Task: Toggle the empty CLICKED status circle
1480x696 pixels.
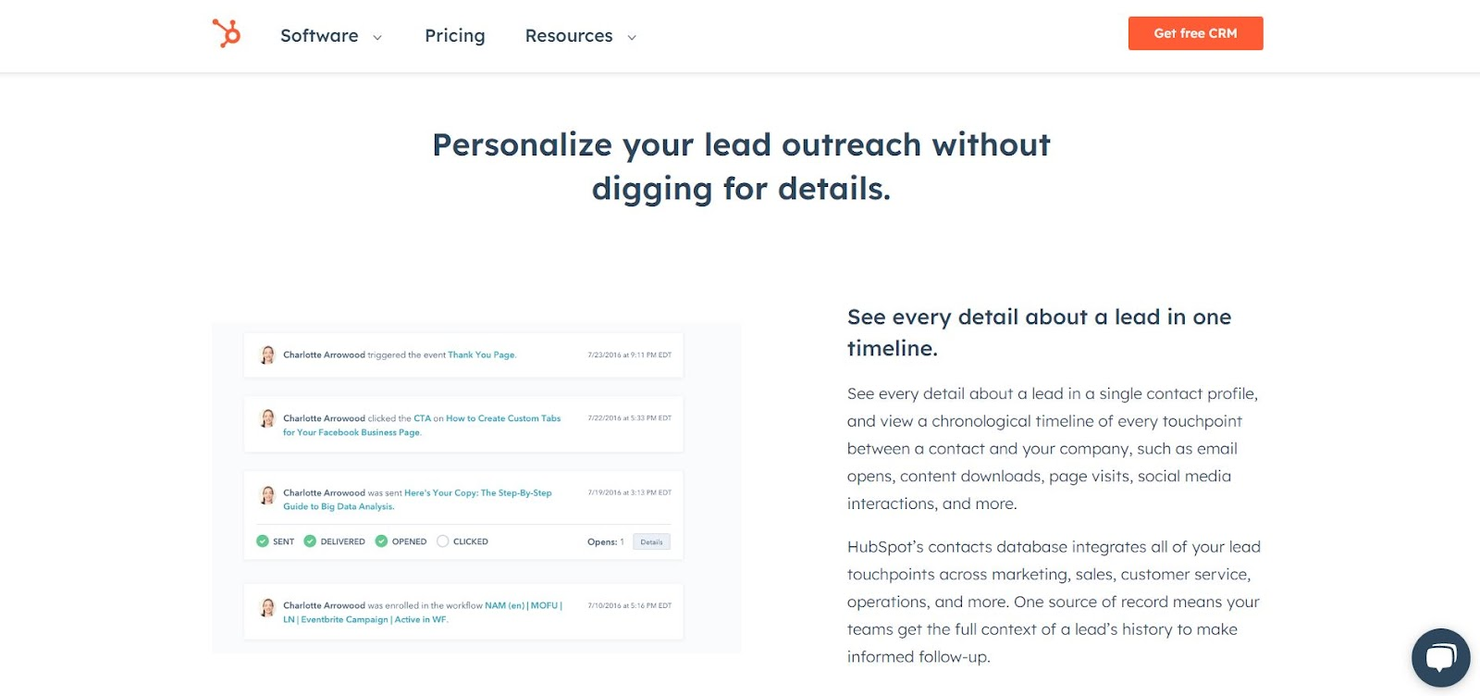Action: [441, 541]
